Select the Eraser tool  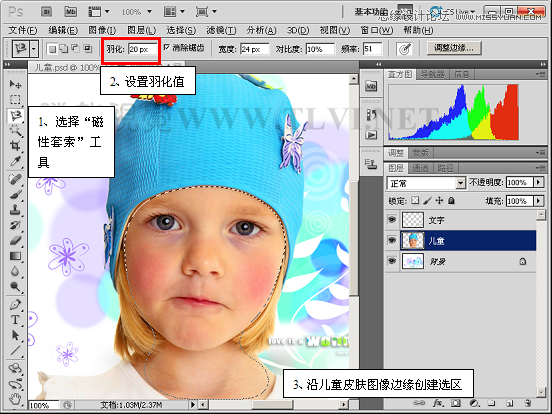click(15, 240)
